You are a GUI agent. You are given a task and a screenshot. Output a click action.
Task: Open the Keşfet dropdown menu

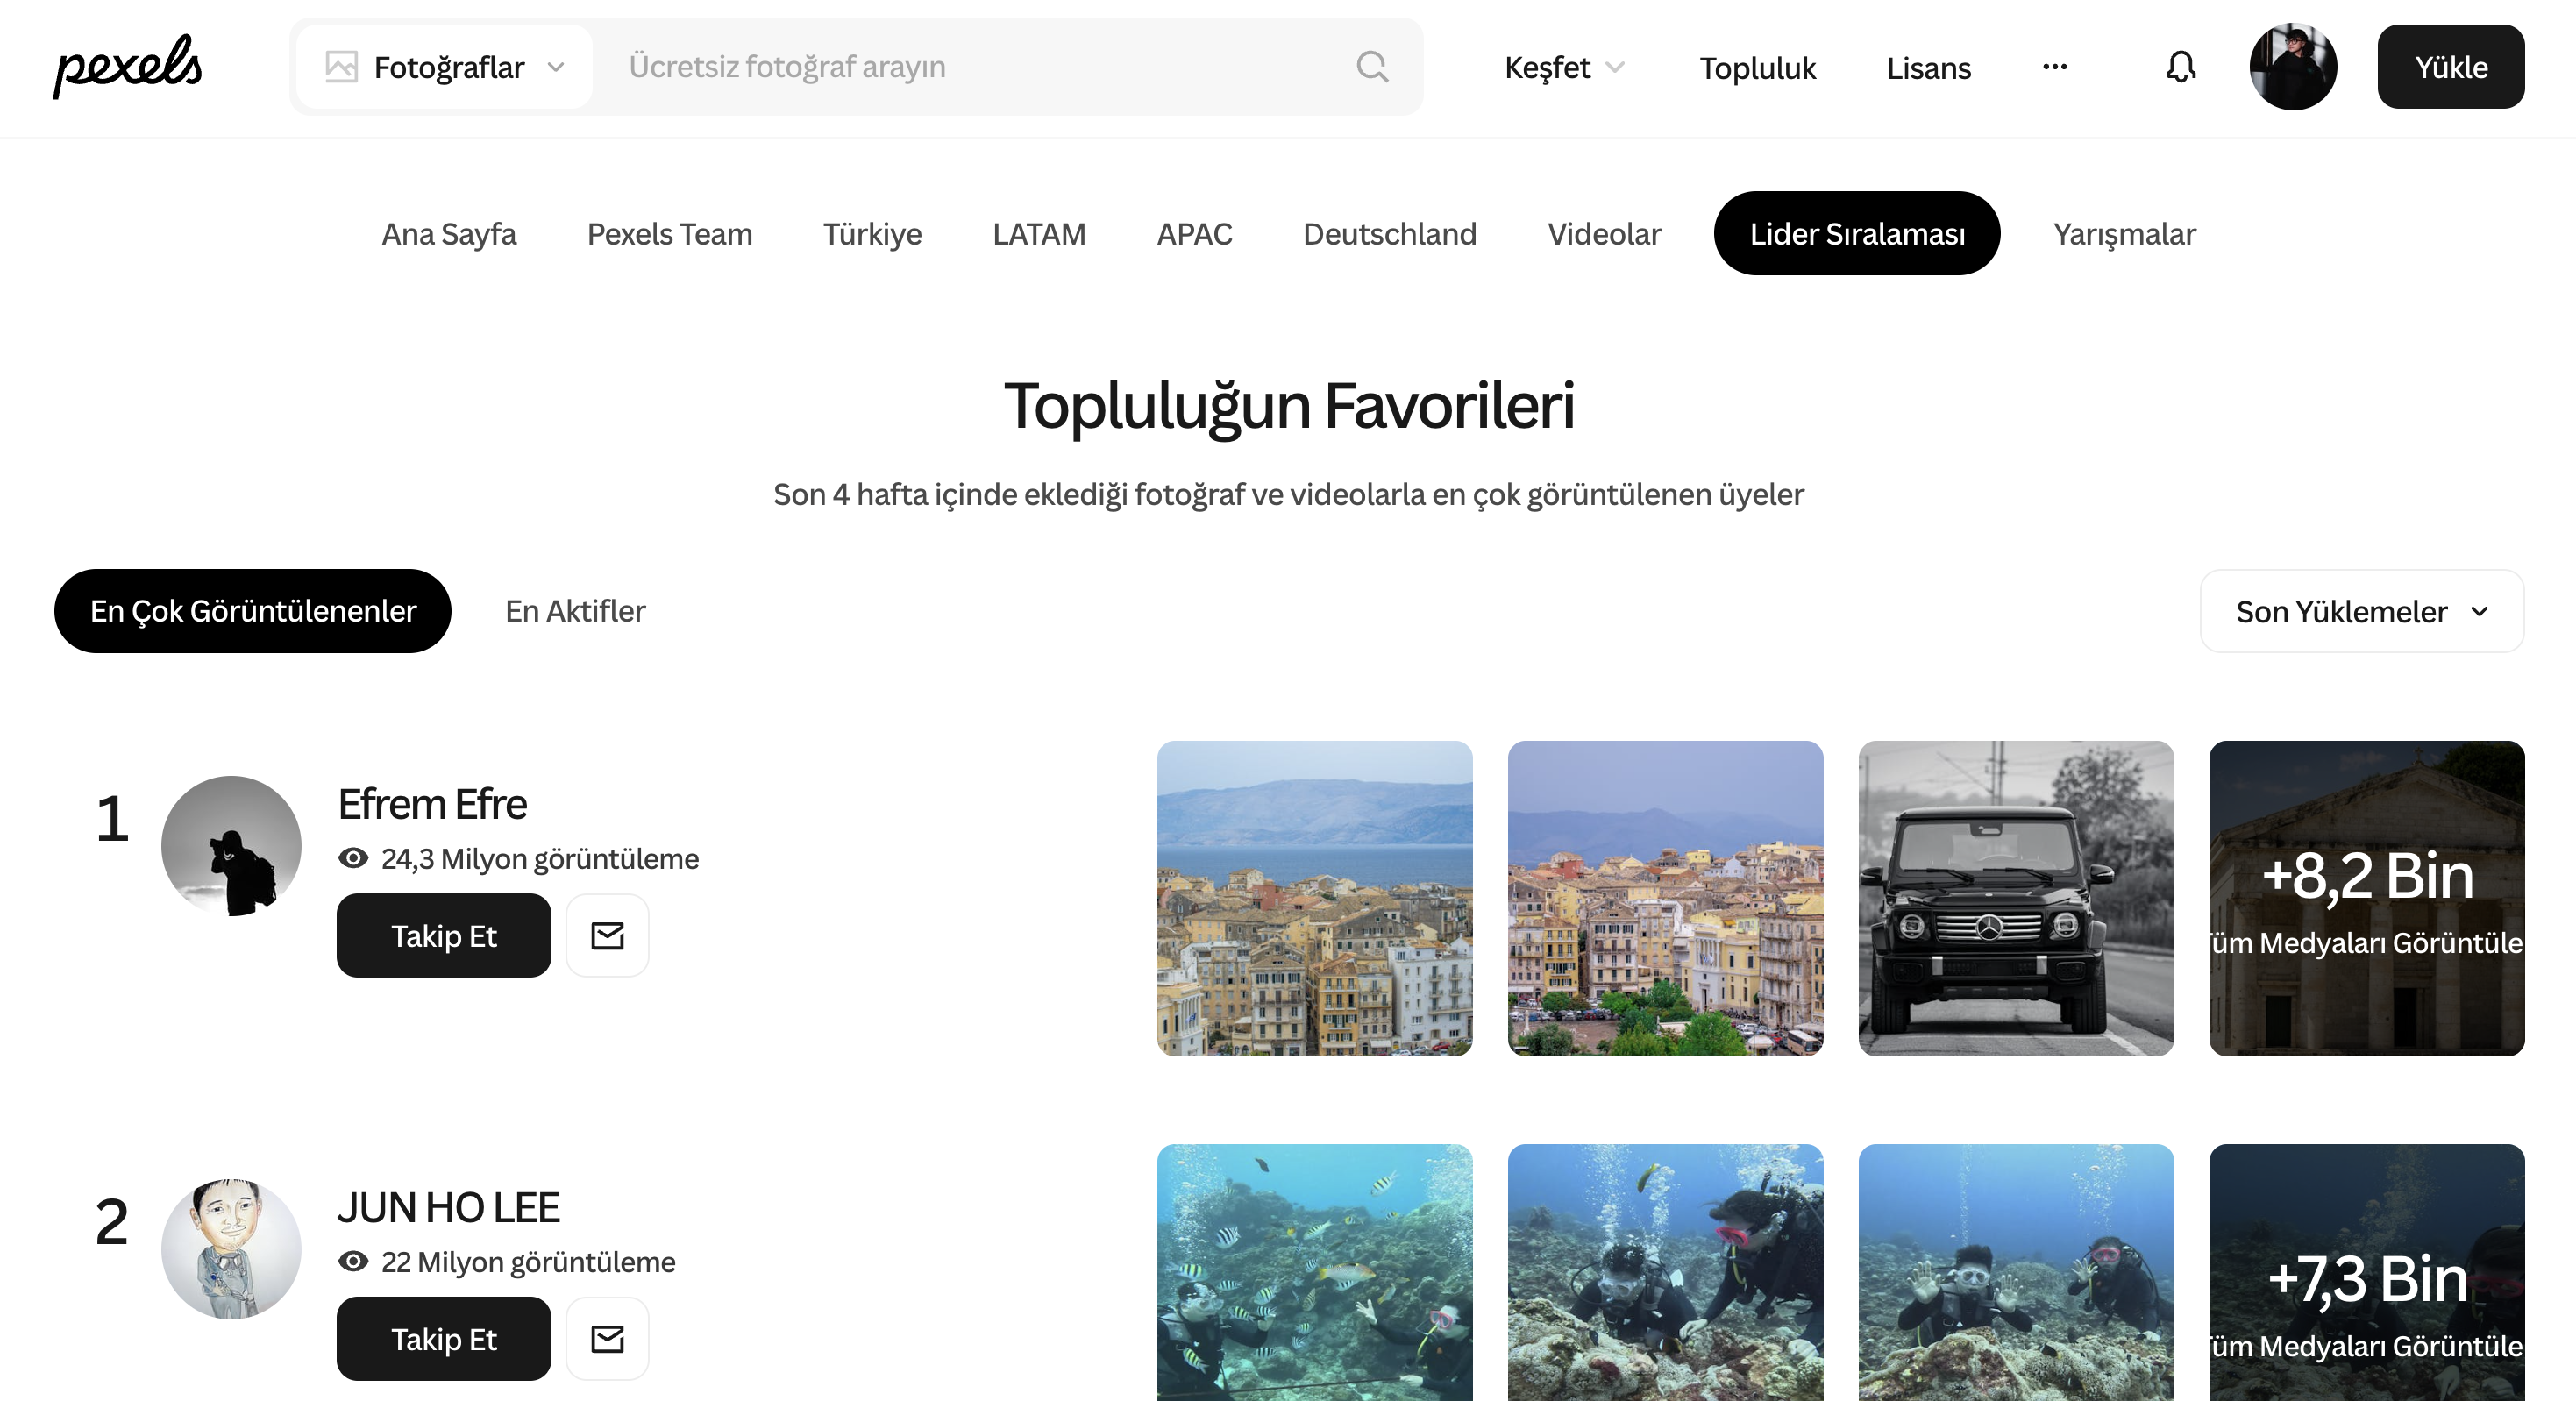click(x=1563, y=67)
